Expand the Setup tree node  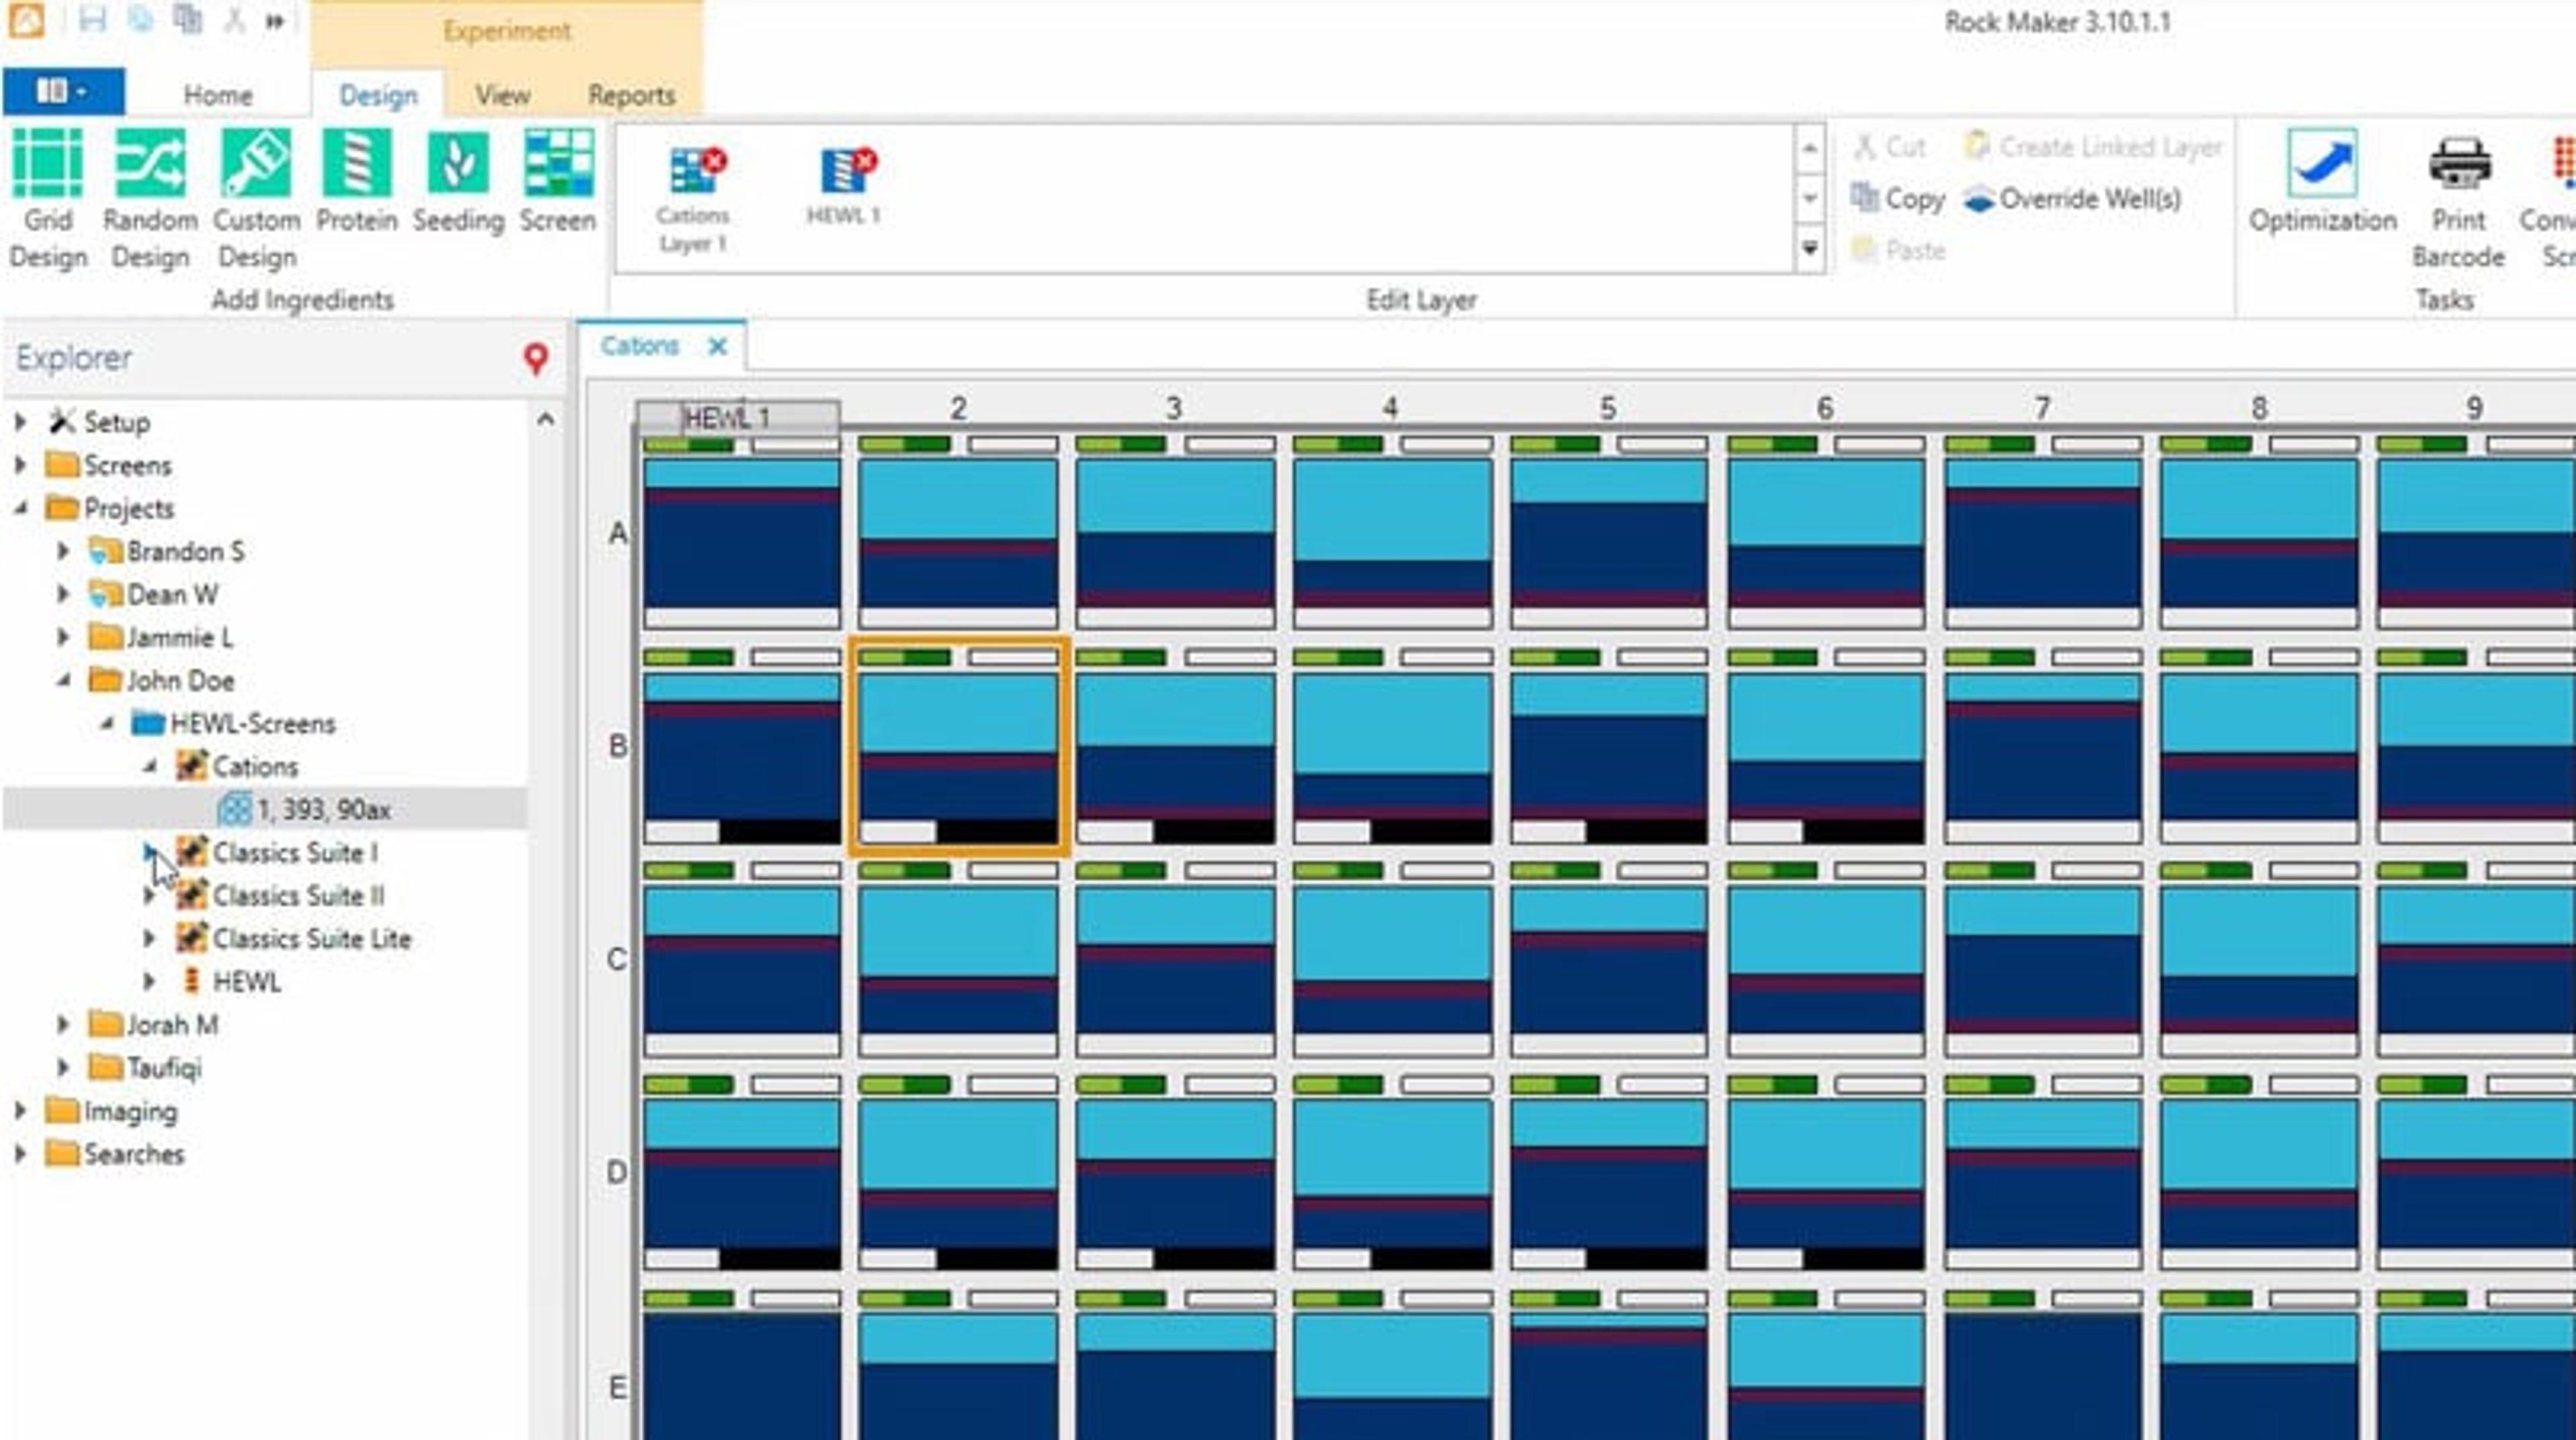20,422
